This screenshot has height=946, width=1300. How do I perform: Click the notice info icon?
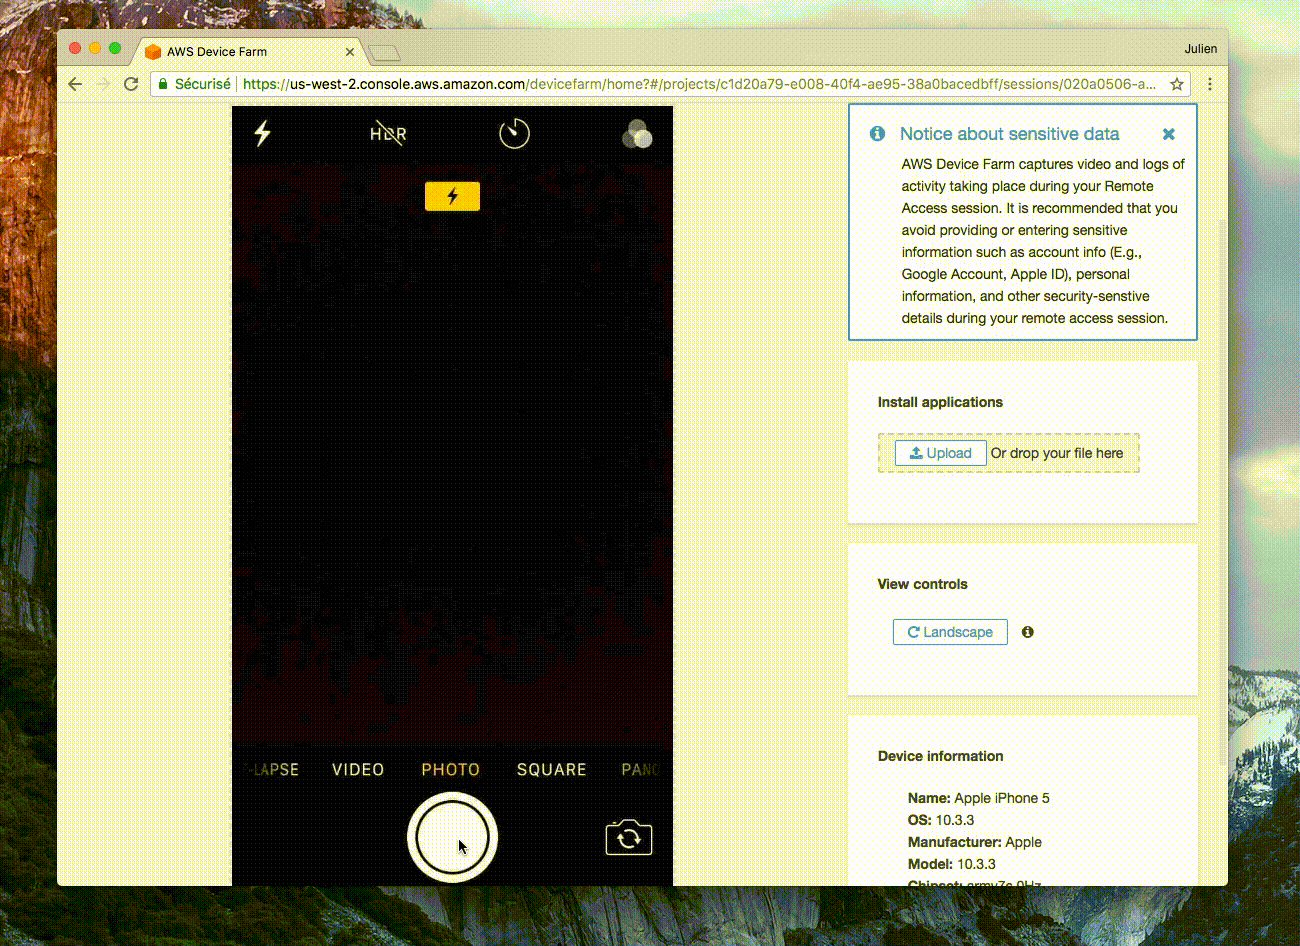(x=877, y=133)
